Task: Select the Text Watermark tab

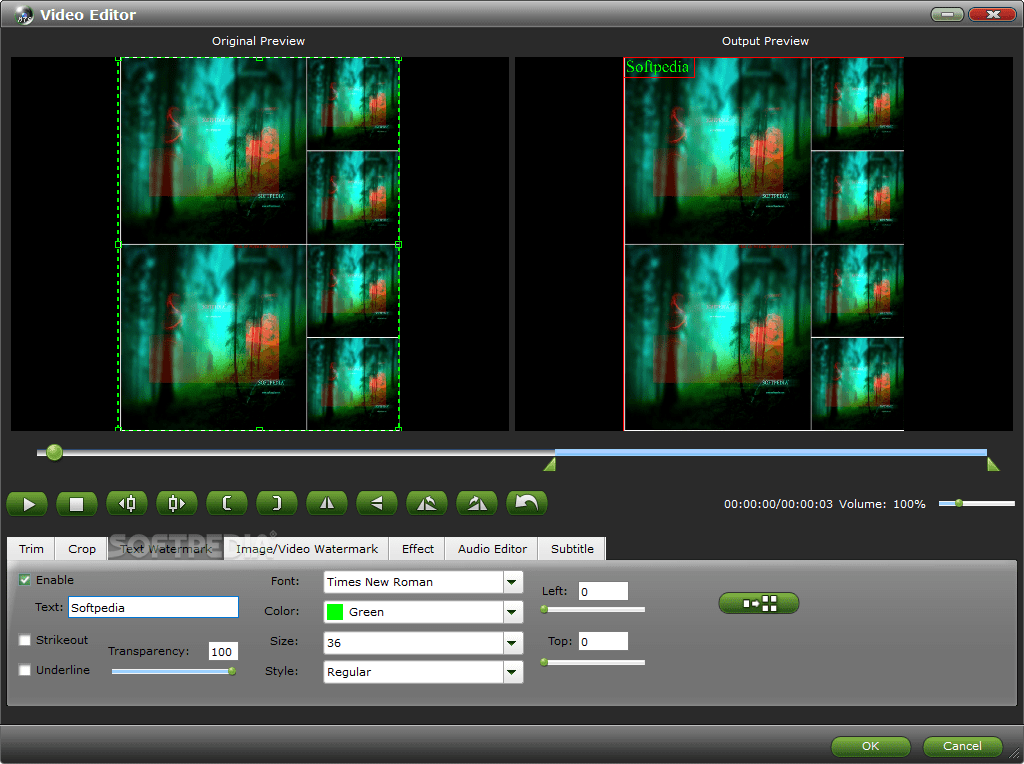Action: pyautogui.click(x=166, y=549)
